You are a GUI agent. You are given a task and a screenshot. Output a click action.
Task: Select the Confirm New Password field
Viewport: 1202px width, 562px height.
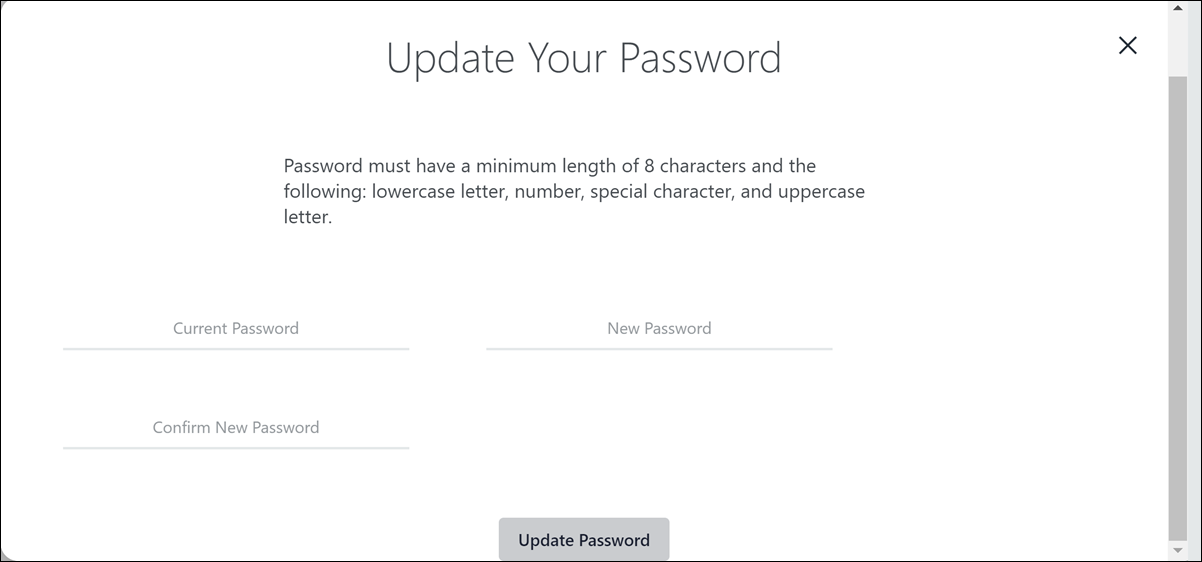point(236,428)
